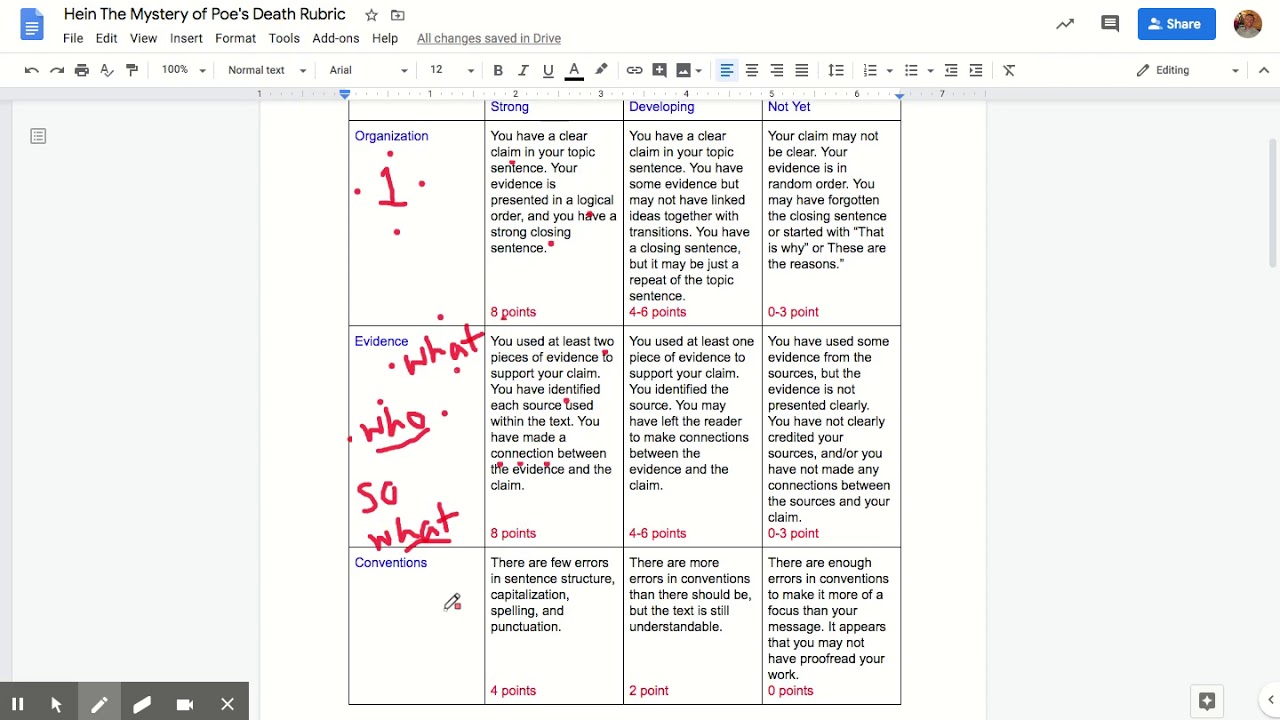This screenshot has width=1280, height=720.
Task: Open the Add-ons menu
Action: 336,38
